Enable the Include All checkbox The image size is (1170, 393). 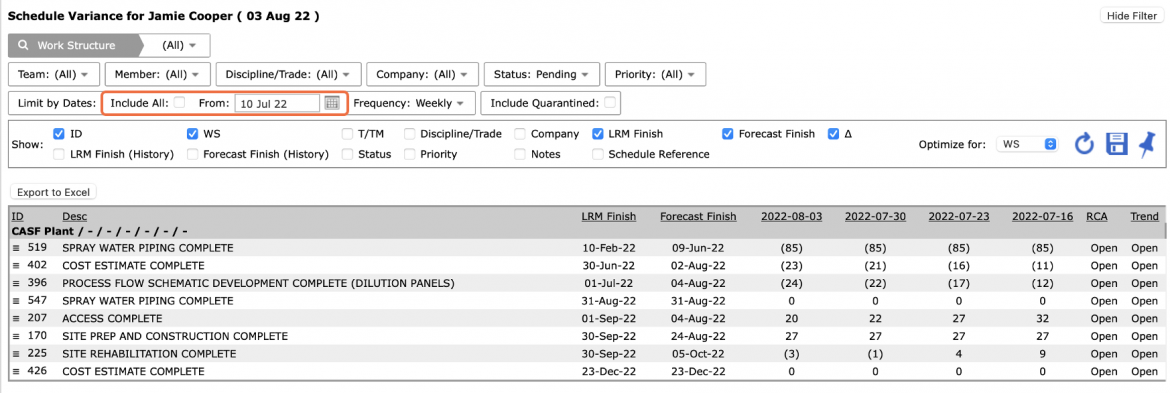click(x=179, y=103)
